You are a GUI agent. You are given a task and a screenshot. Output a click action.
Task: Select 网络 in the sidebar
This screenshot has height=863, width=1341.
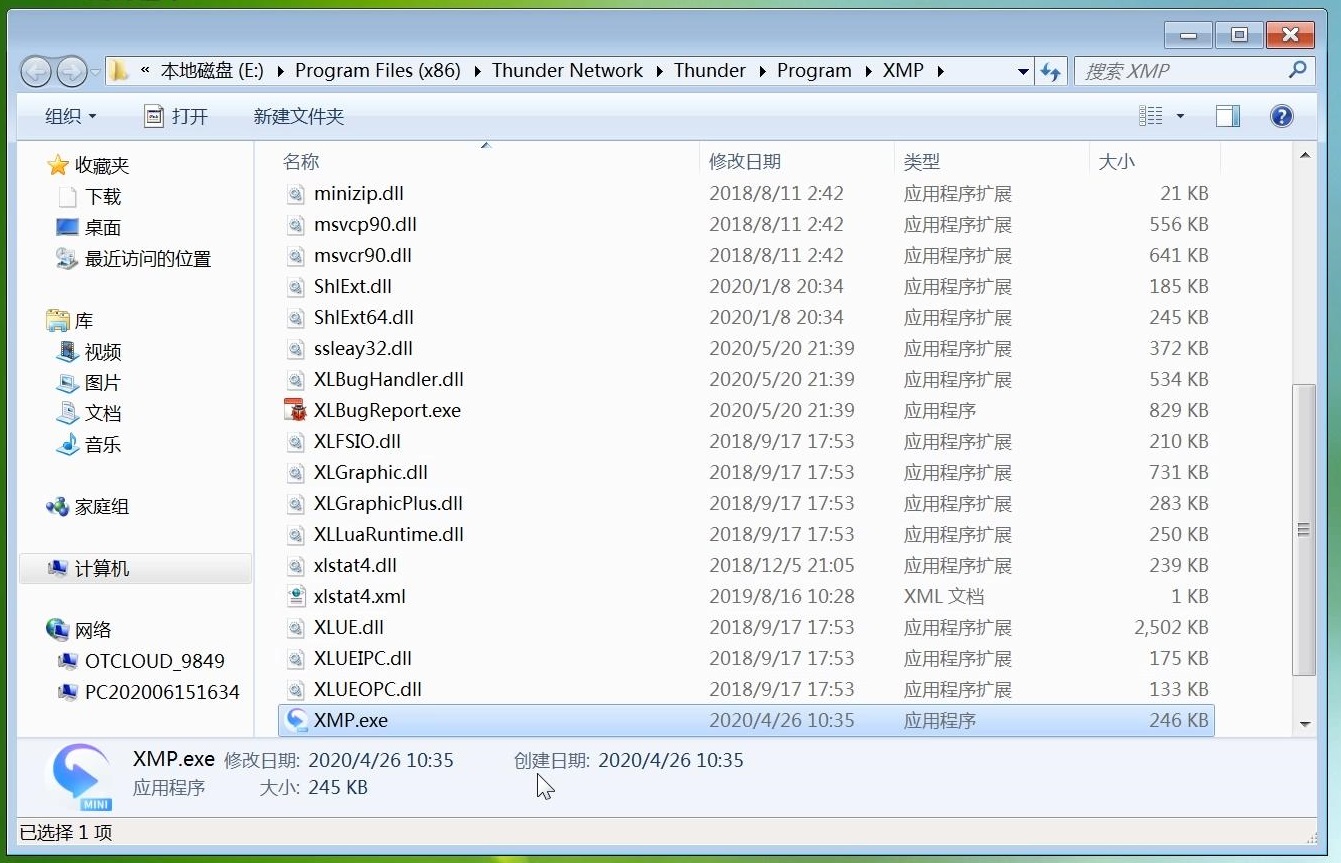[79, 631]
